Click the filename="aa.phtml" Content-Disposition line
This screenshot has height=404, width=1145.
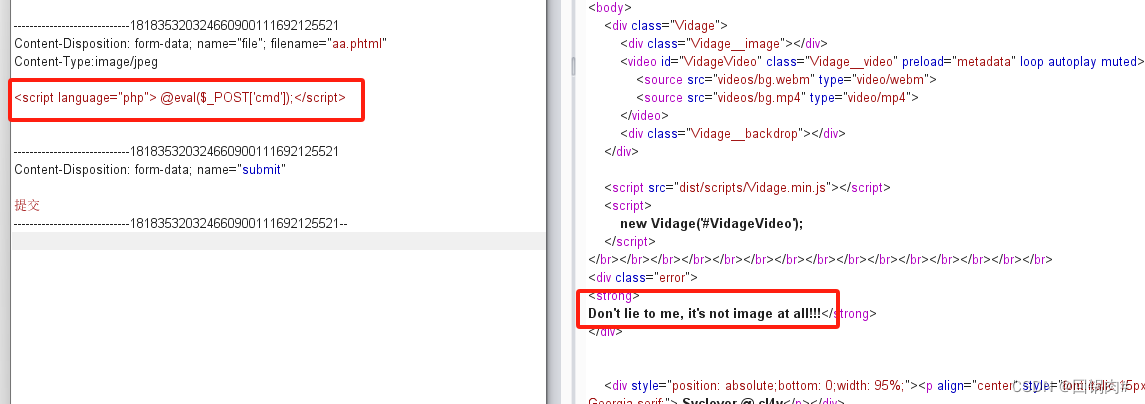[x=200, y=44]
